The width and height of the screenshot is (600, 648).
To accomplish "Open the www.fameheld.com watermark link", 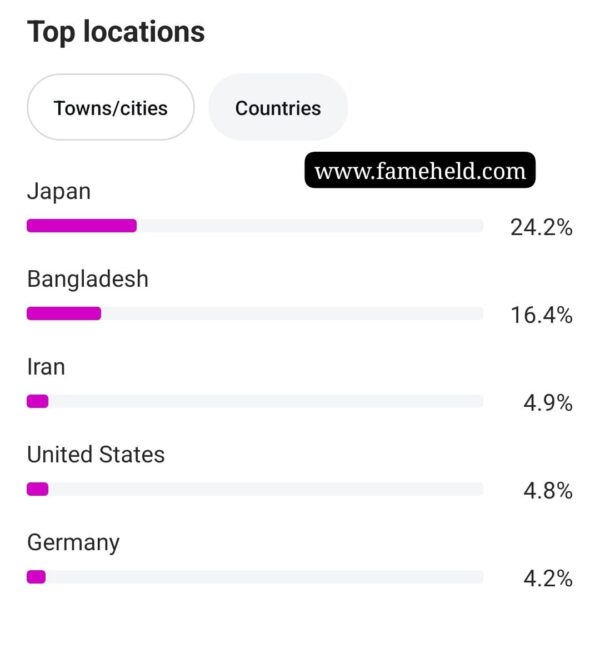I will click(x=420, y=170).
